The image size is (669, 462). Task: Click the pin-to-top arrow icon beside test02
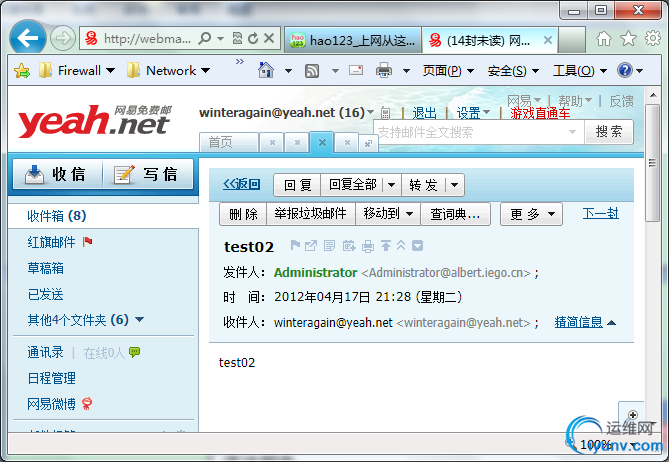click(x=386, y=245)
